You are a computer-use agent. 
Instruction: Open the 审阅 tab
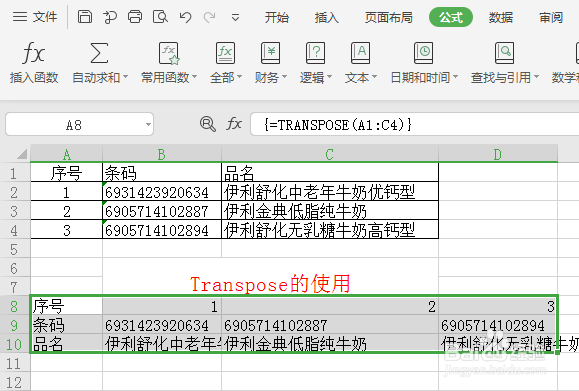click(551, 17)
